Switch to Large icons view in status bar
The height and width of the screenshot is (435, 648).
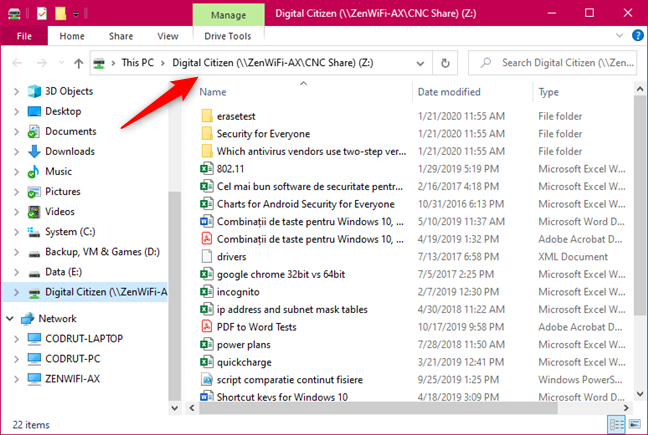point(634,424)
